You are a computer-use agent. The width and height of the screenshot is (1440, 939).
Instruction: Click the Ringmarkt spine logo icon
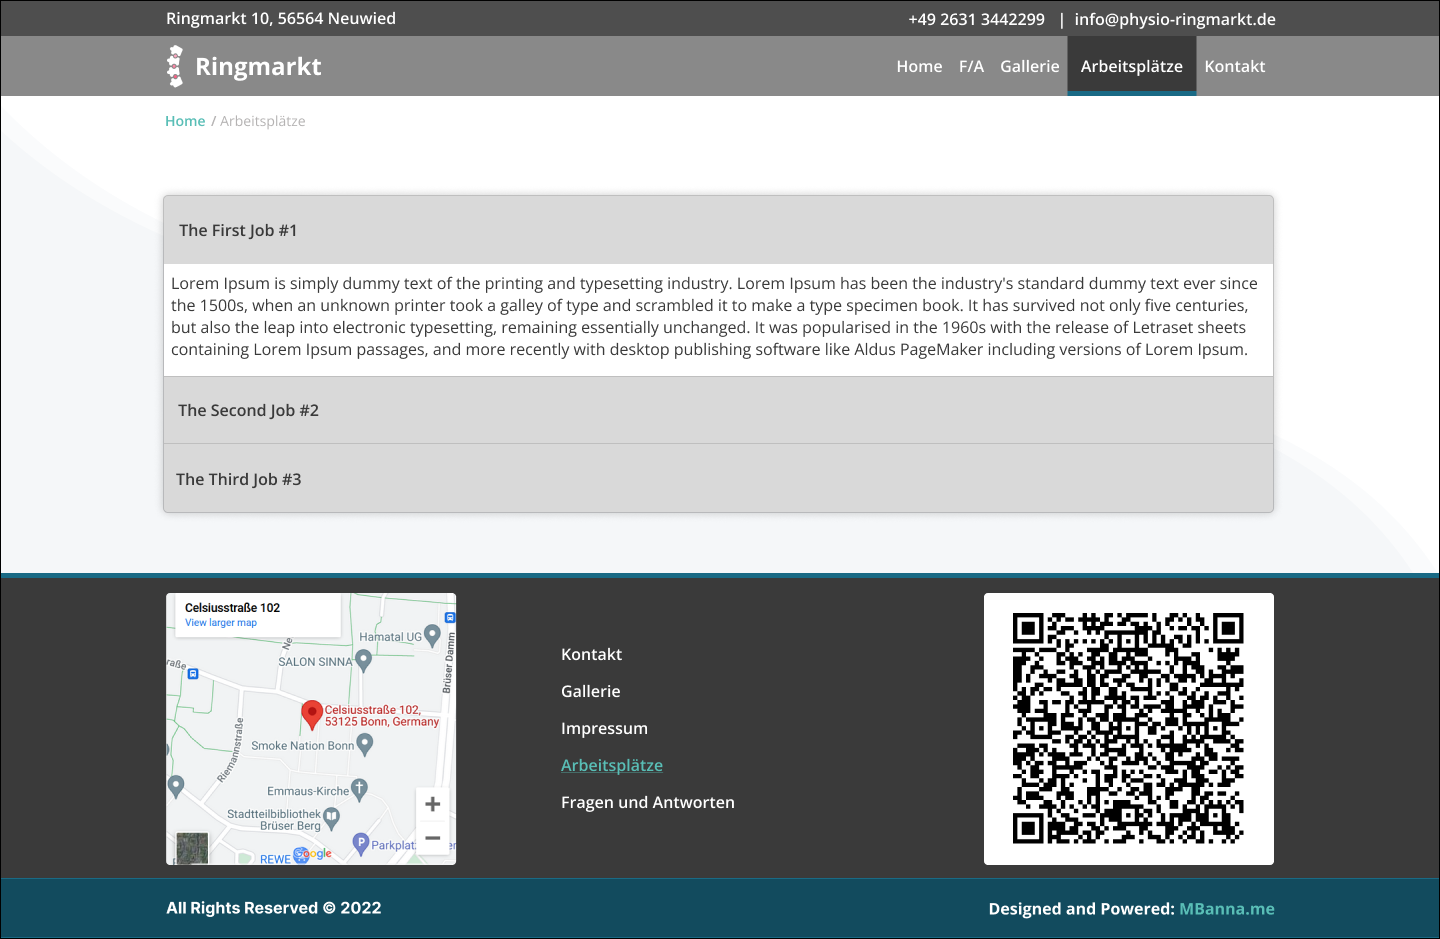point(175,66)
